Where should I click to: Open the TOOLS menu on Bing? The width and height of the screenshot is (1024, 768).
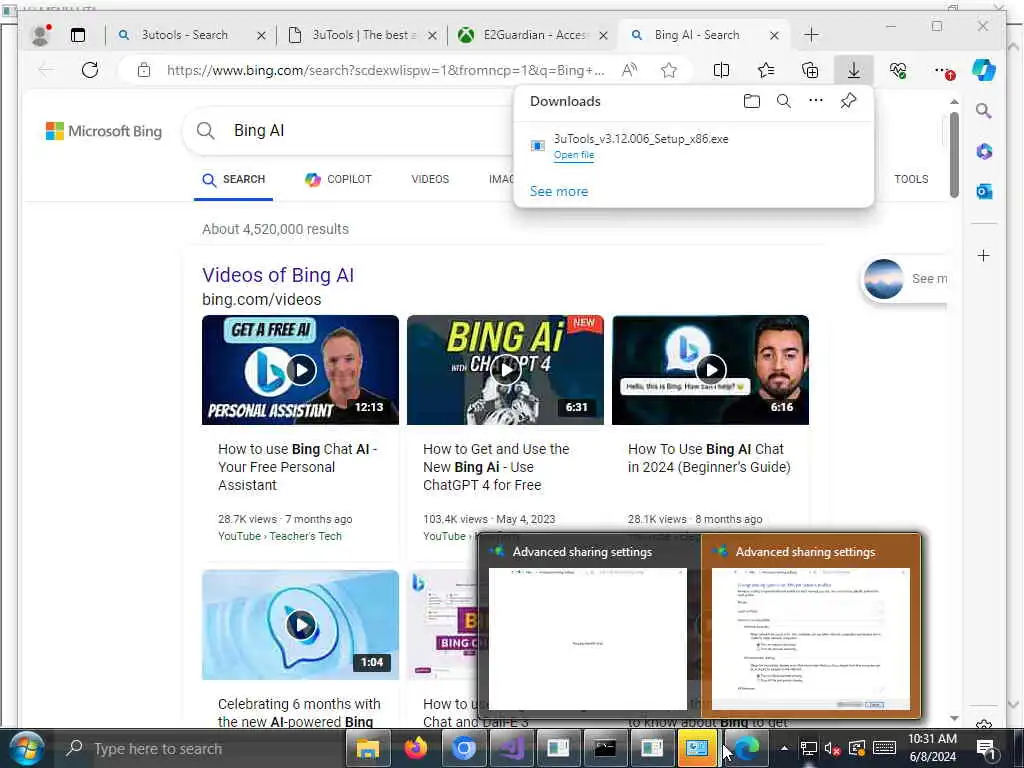[x=911, y=179]
